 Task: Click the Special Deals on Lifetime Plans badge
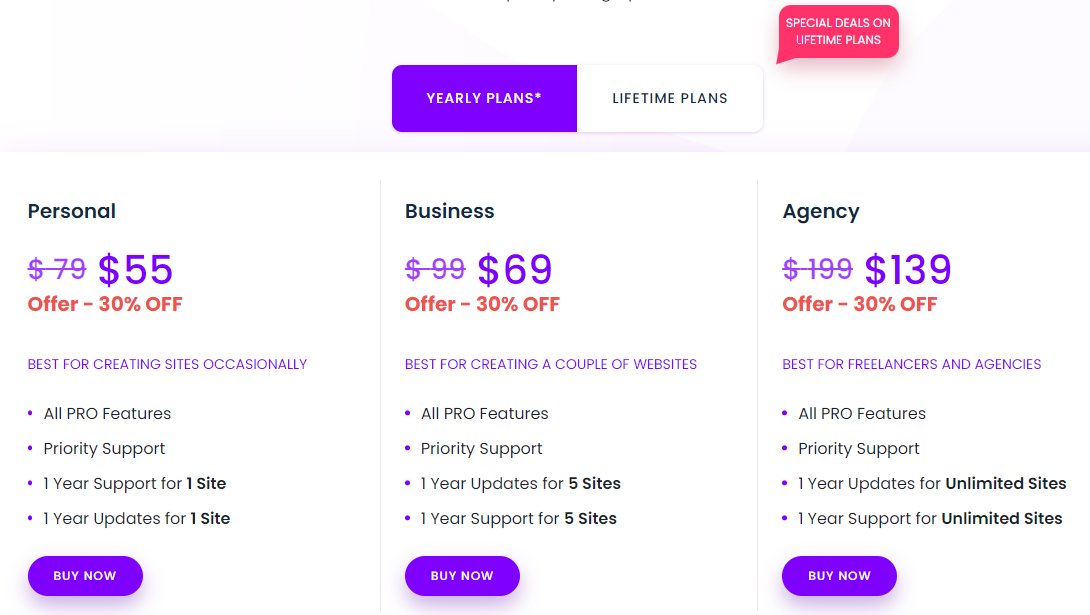click(x=838, y=32)
